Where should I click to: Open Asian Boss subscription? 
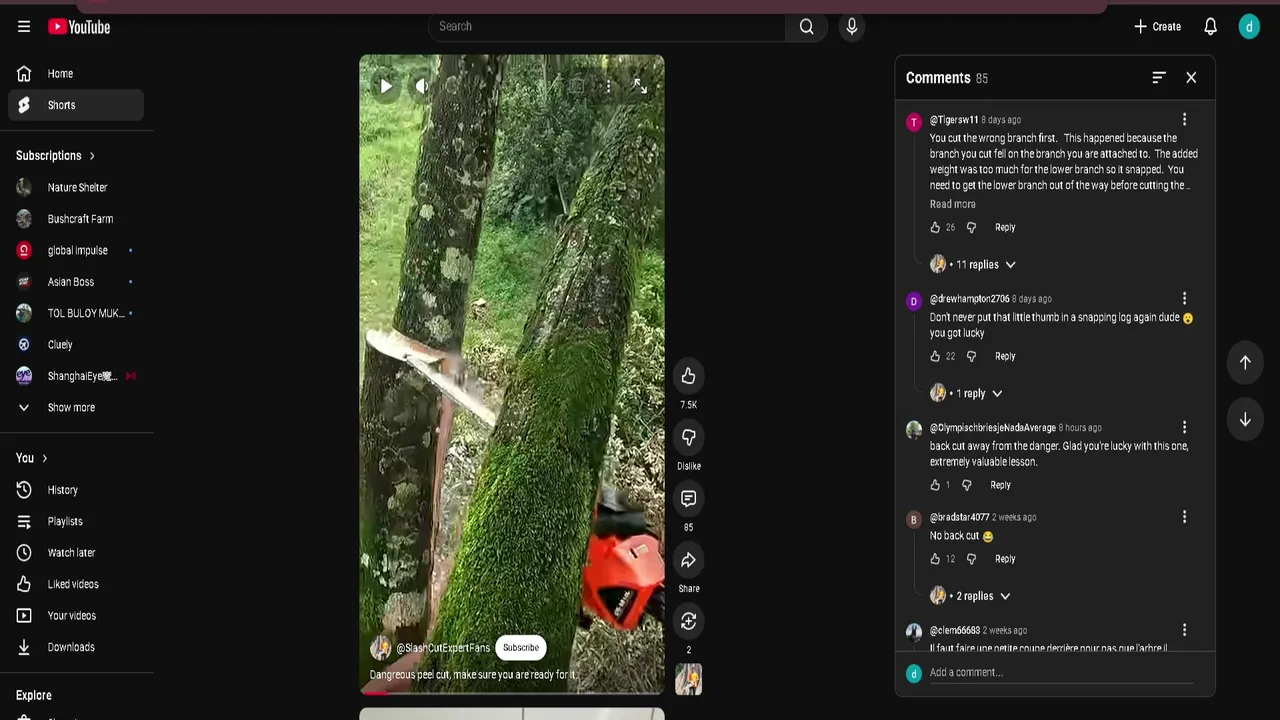click(x=76, y=282)
